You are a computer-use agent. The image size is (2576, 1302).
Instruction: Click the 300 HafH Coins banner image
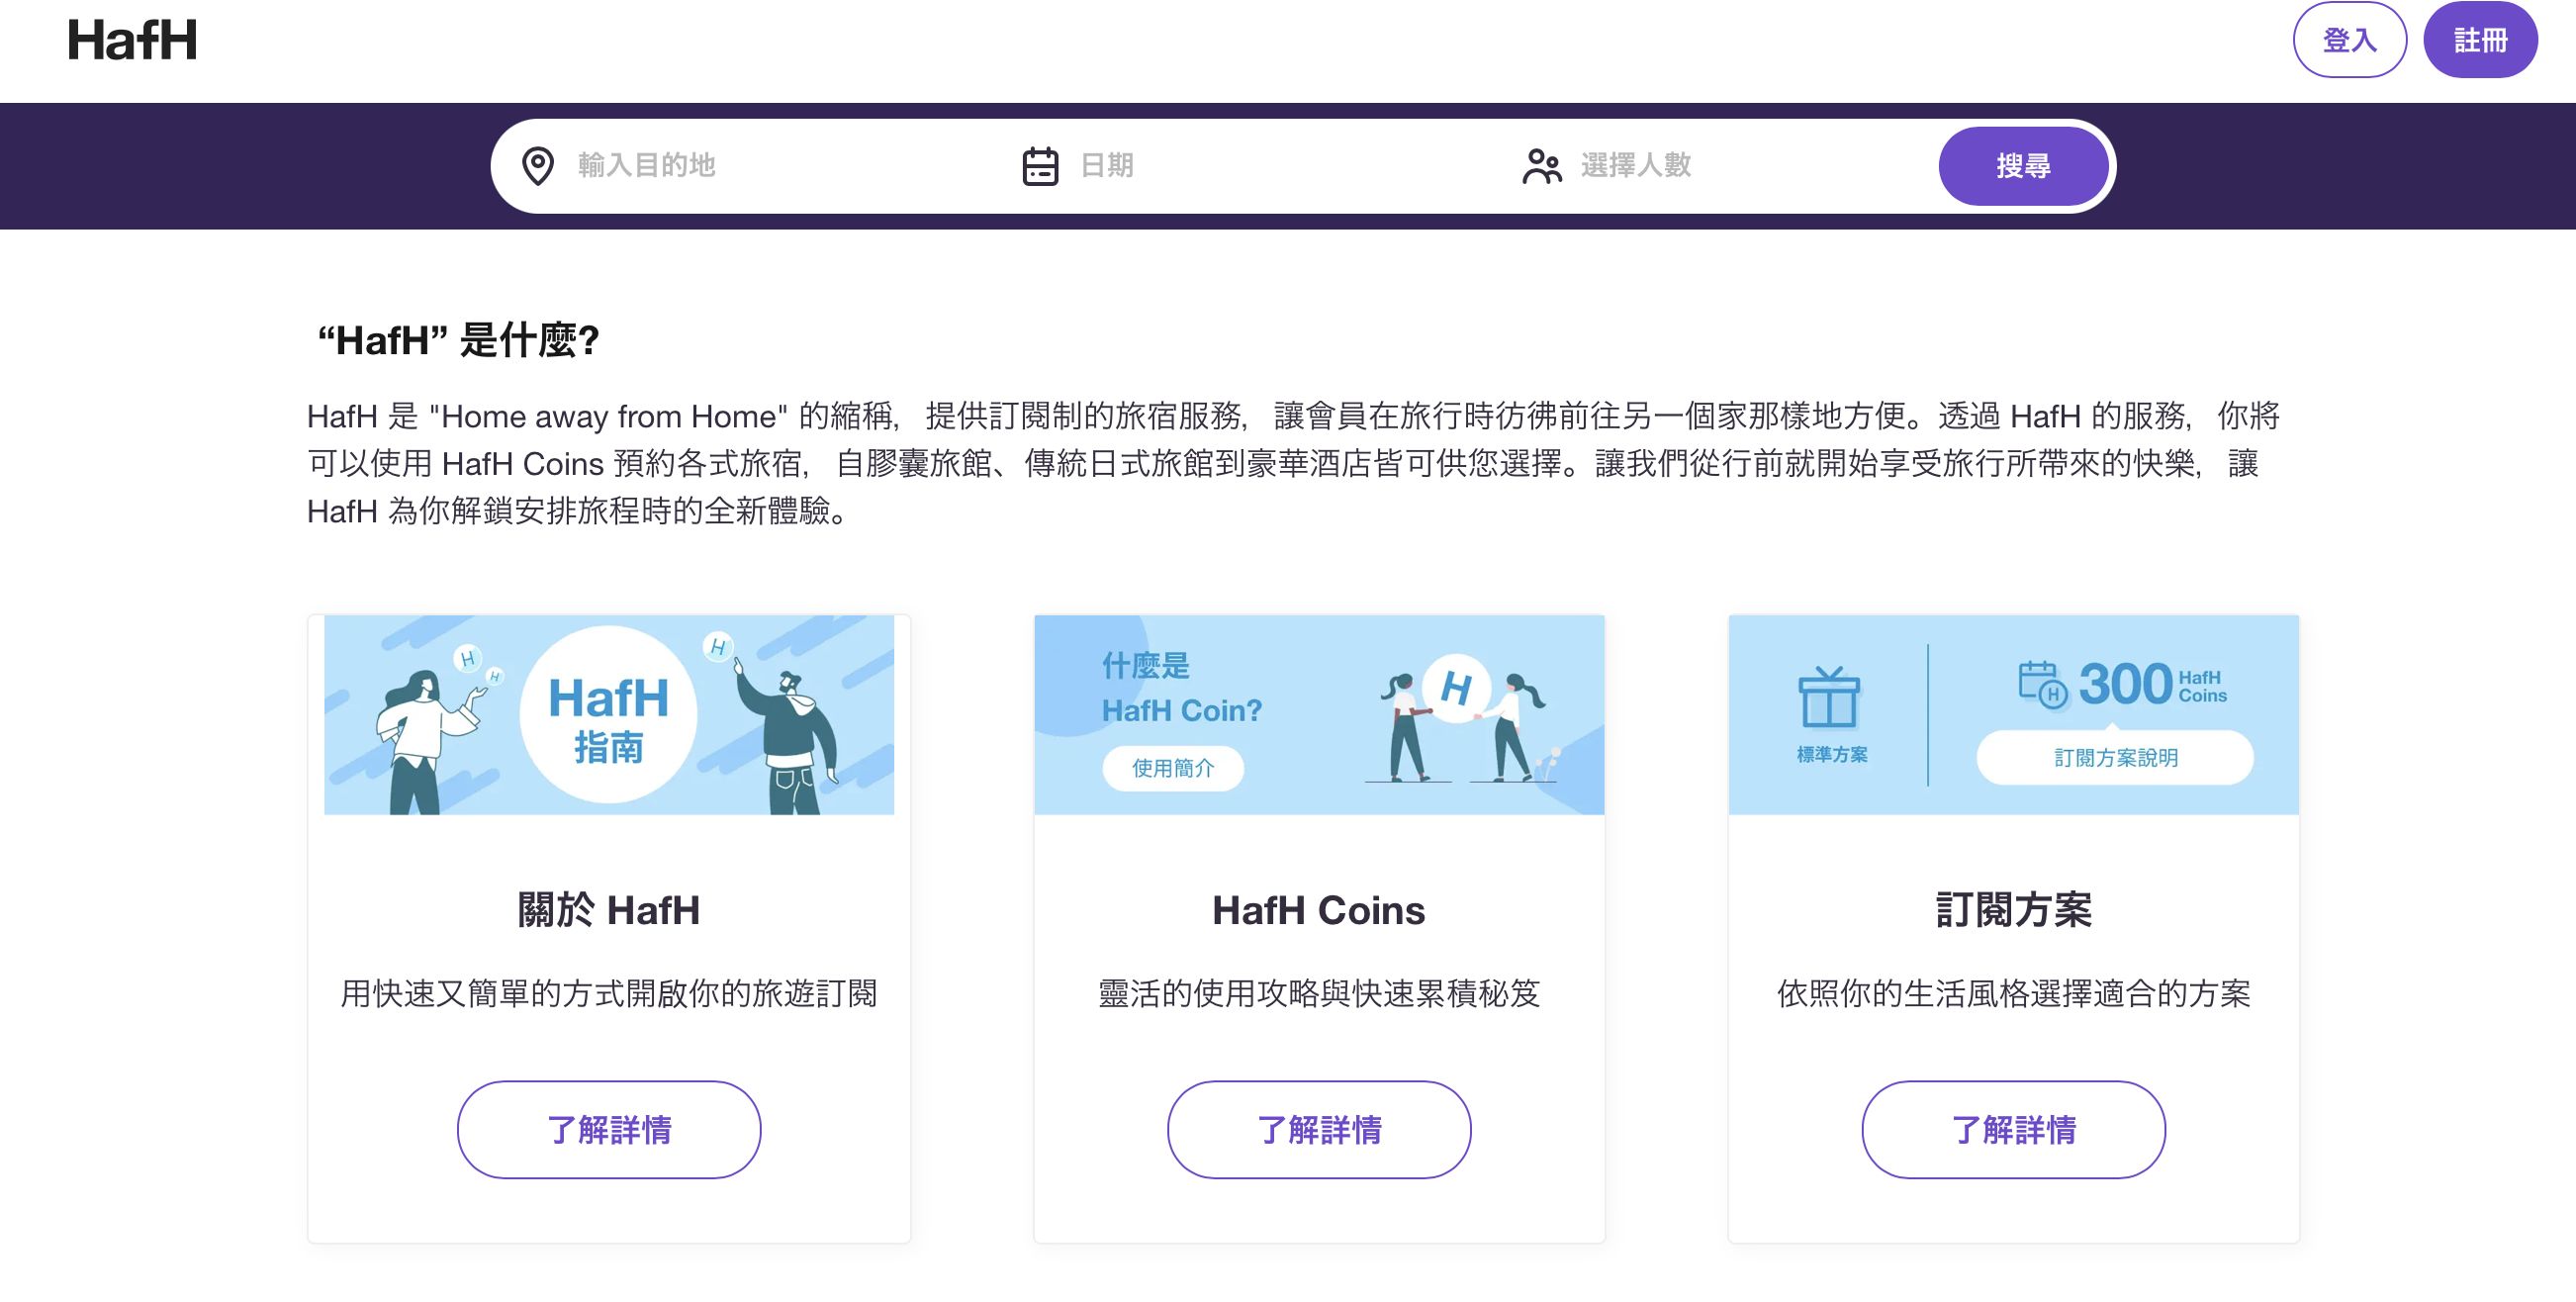(2013, 715)
